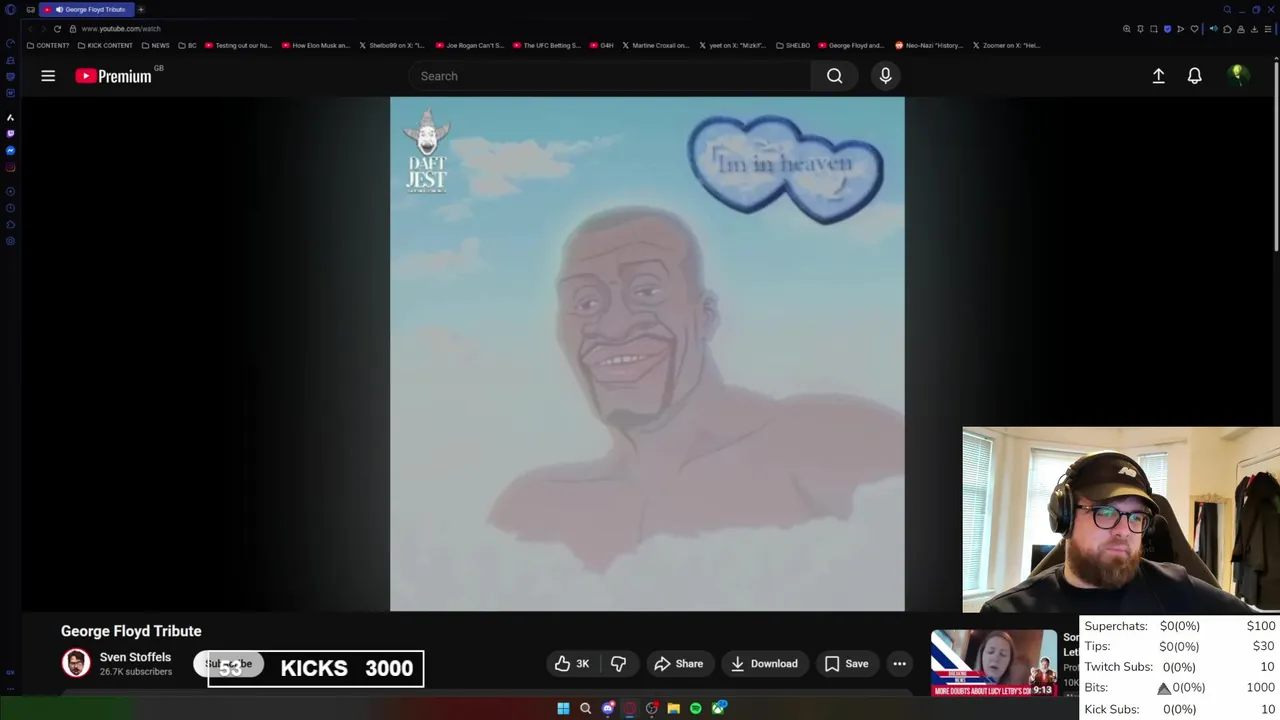Image resolution: width=1280 pixels, height=720 pixels.
Task: Open the YouTube guide hamburger menu
Action: point(47,76)
